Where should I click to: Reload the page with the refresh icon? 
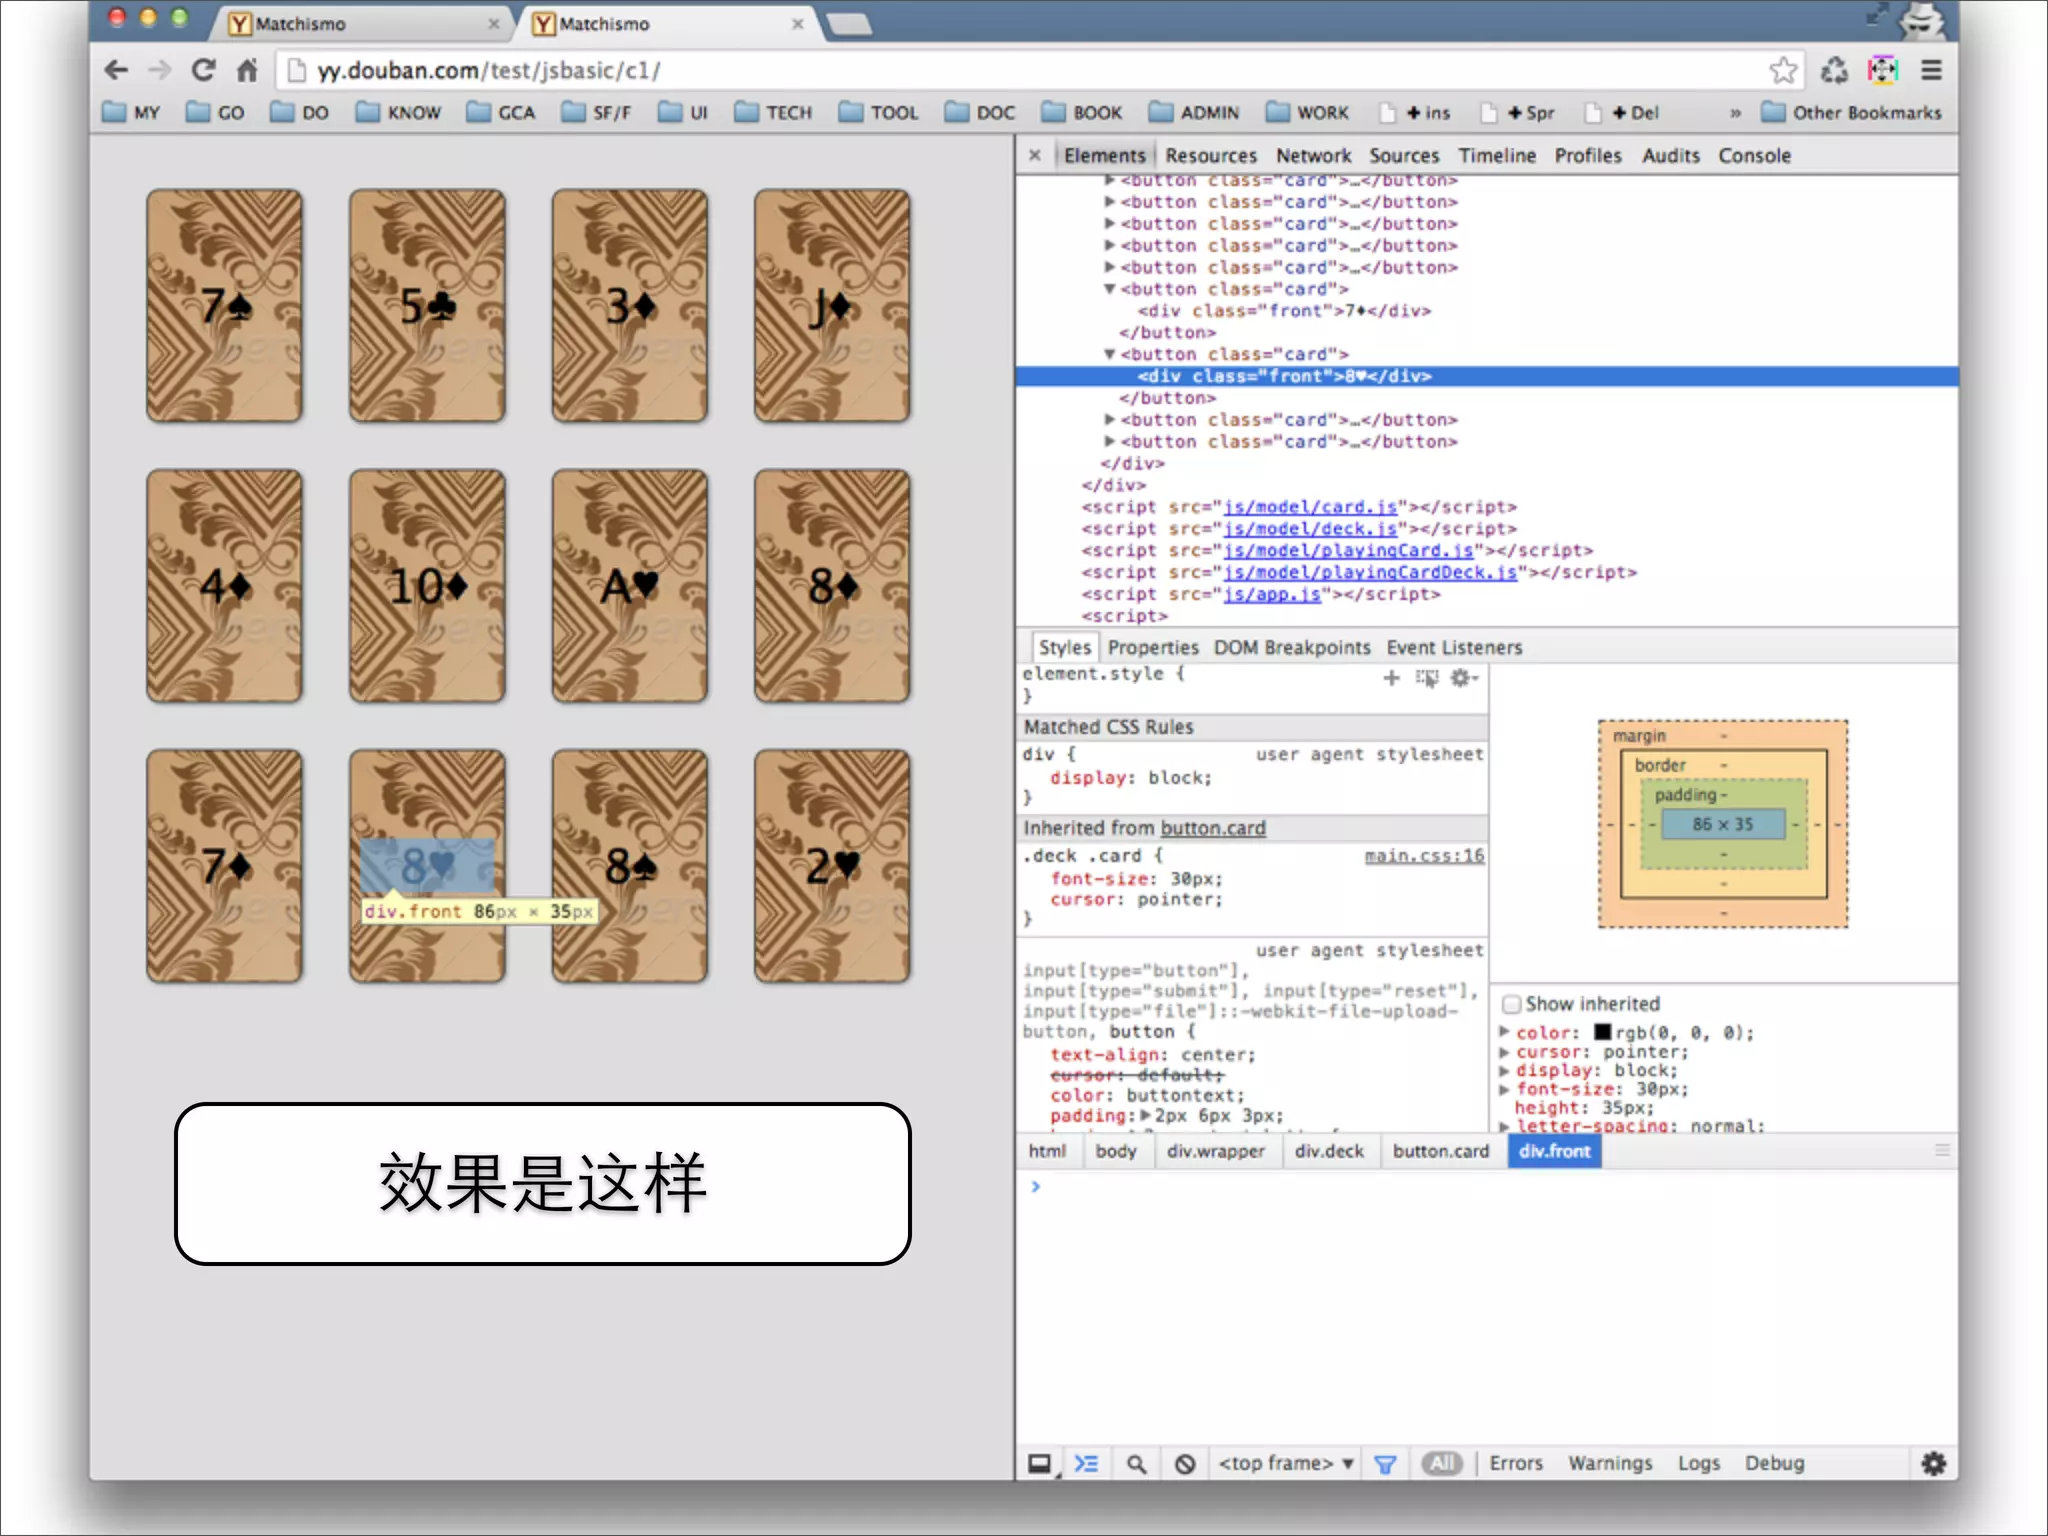tap(204, 70)
